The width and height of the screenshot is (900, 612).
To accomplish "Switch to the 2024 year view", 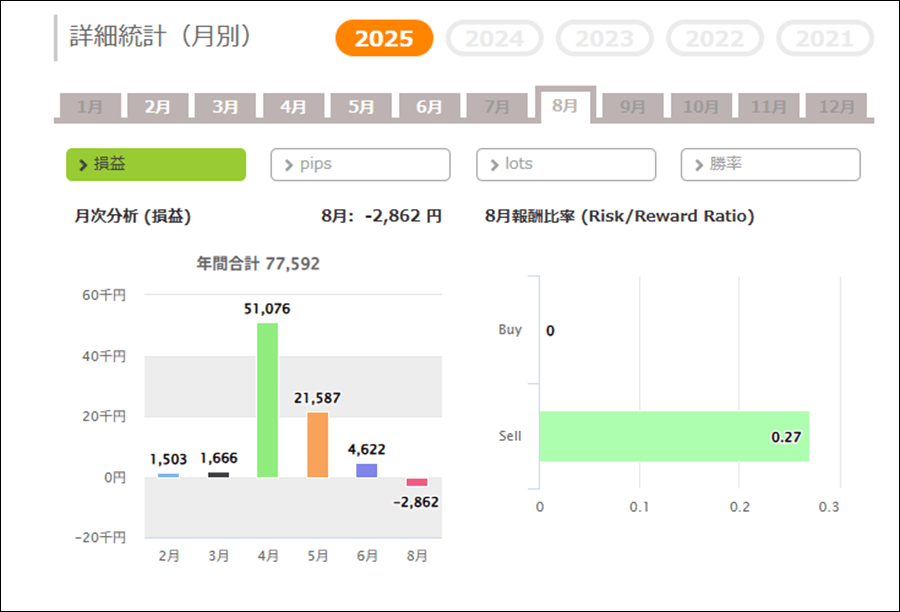I will 494,39.
